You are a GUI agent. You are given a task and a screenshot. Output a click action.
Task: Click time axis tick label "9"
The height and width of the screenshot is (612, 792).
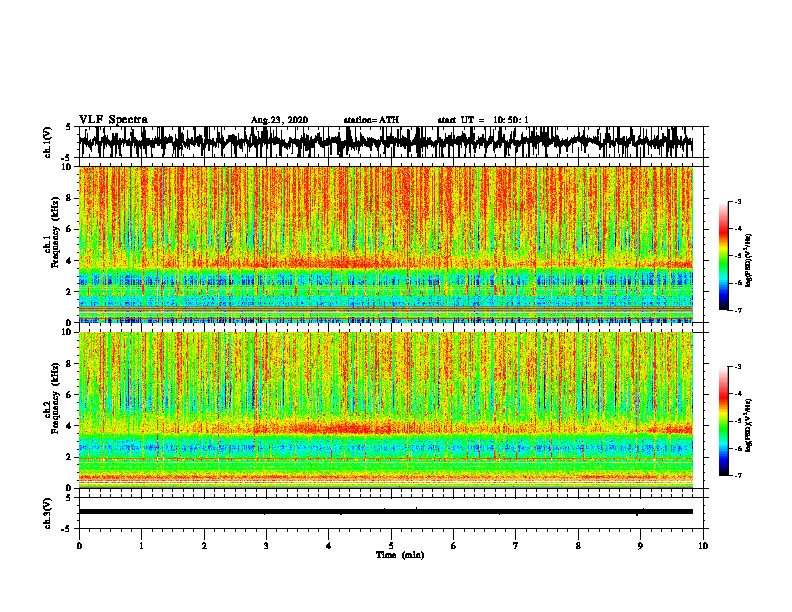pyautogui.click(x=640, y=546)
